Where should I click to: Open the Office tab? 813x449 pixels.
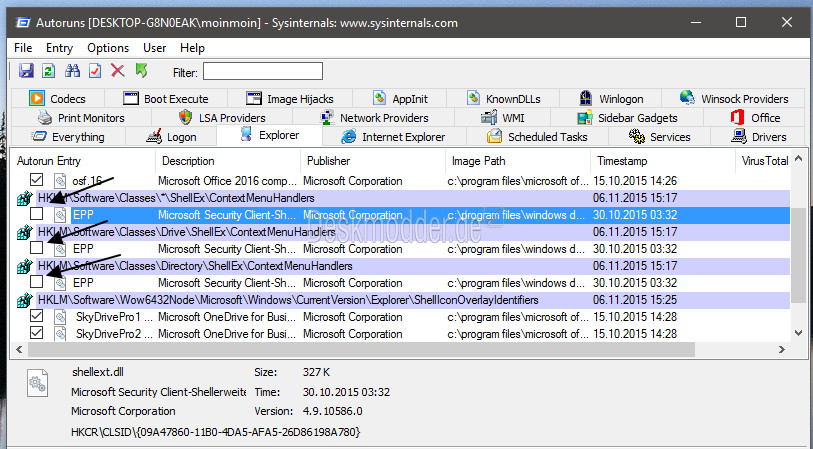(755, 118)
